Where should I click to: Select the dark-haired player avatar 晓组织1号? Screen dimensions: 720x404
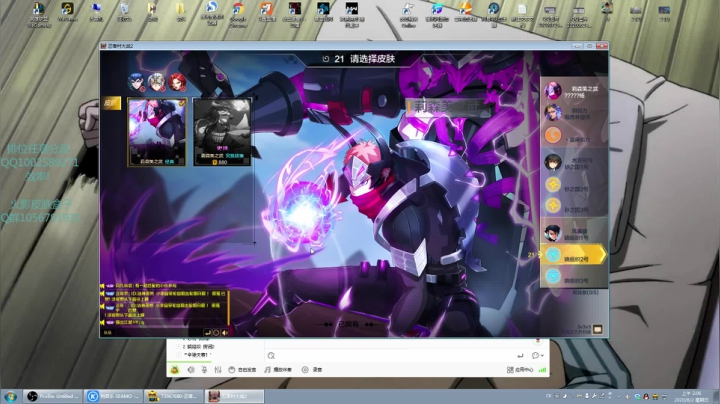tap(553, 233)
